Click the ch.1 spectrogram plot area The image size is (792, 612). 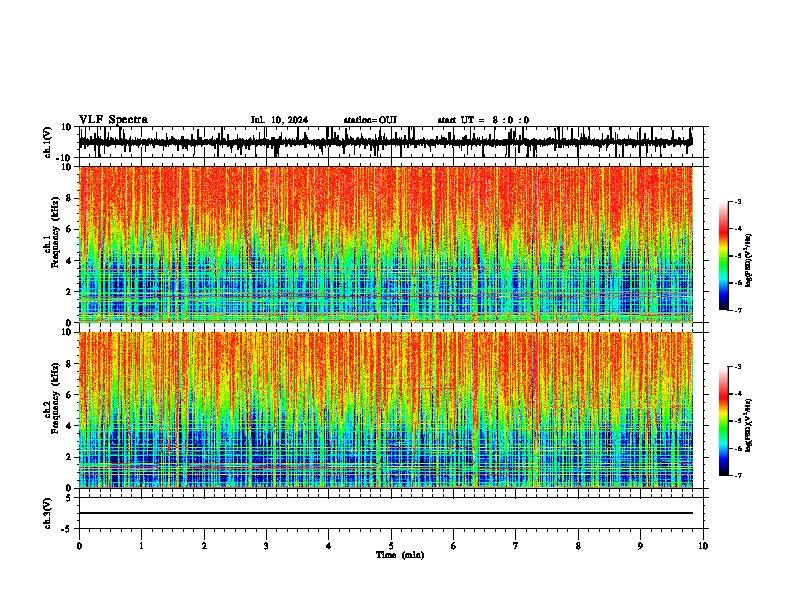pos(385,244)
